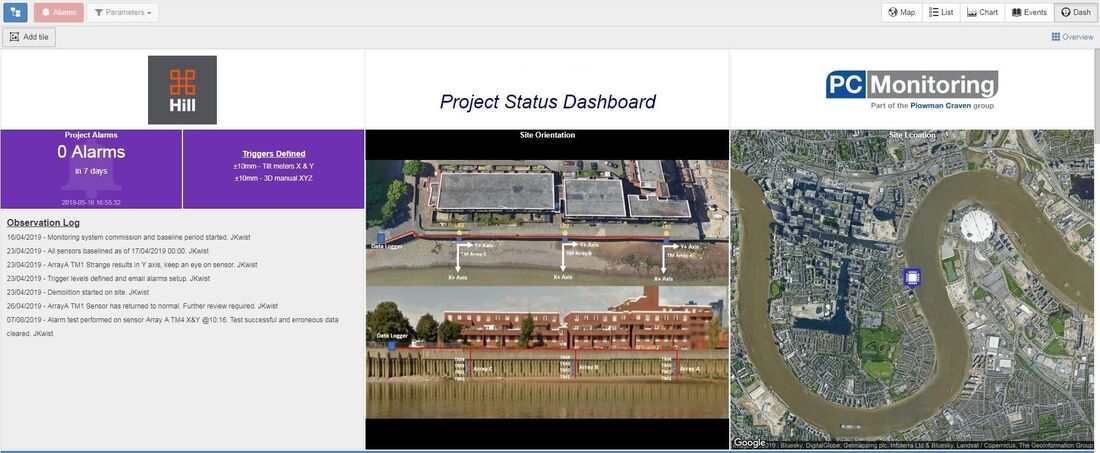
Task: Select log entry 'ArrayA TM1 Strange results in Y axis'
Action: [132, 264]
